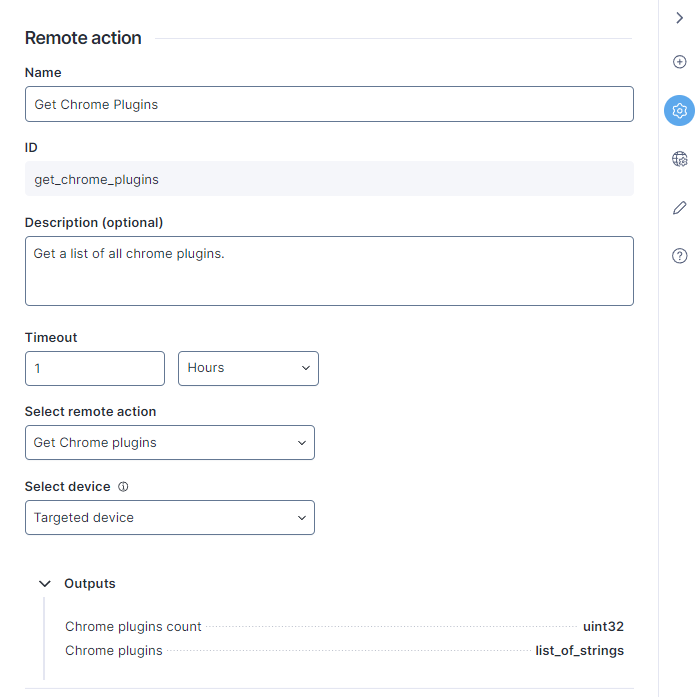Open the globe settings sidebar icon
Viewport: 699px width, 697px height.
679,159
